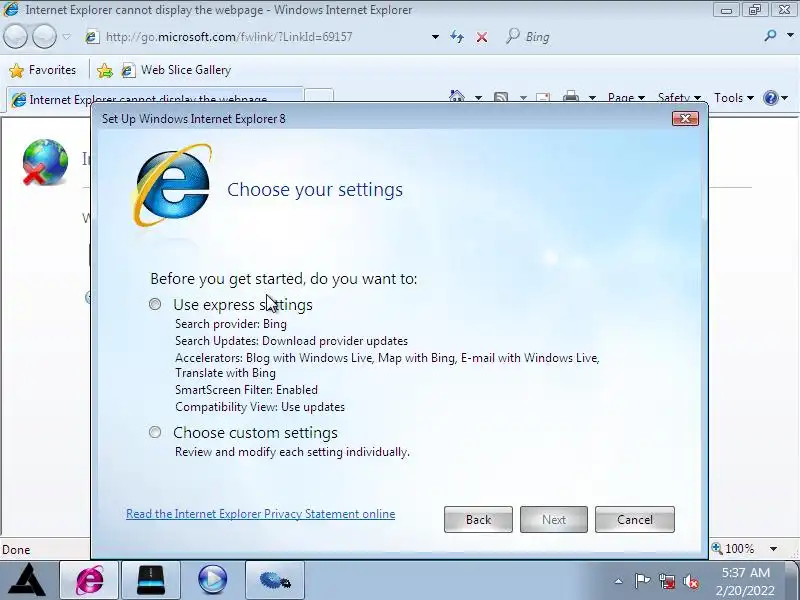Expand the Home button dropdown arrow

(478, 97)
